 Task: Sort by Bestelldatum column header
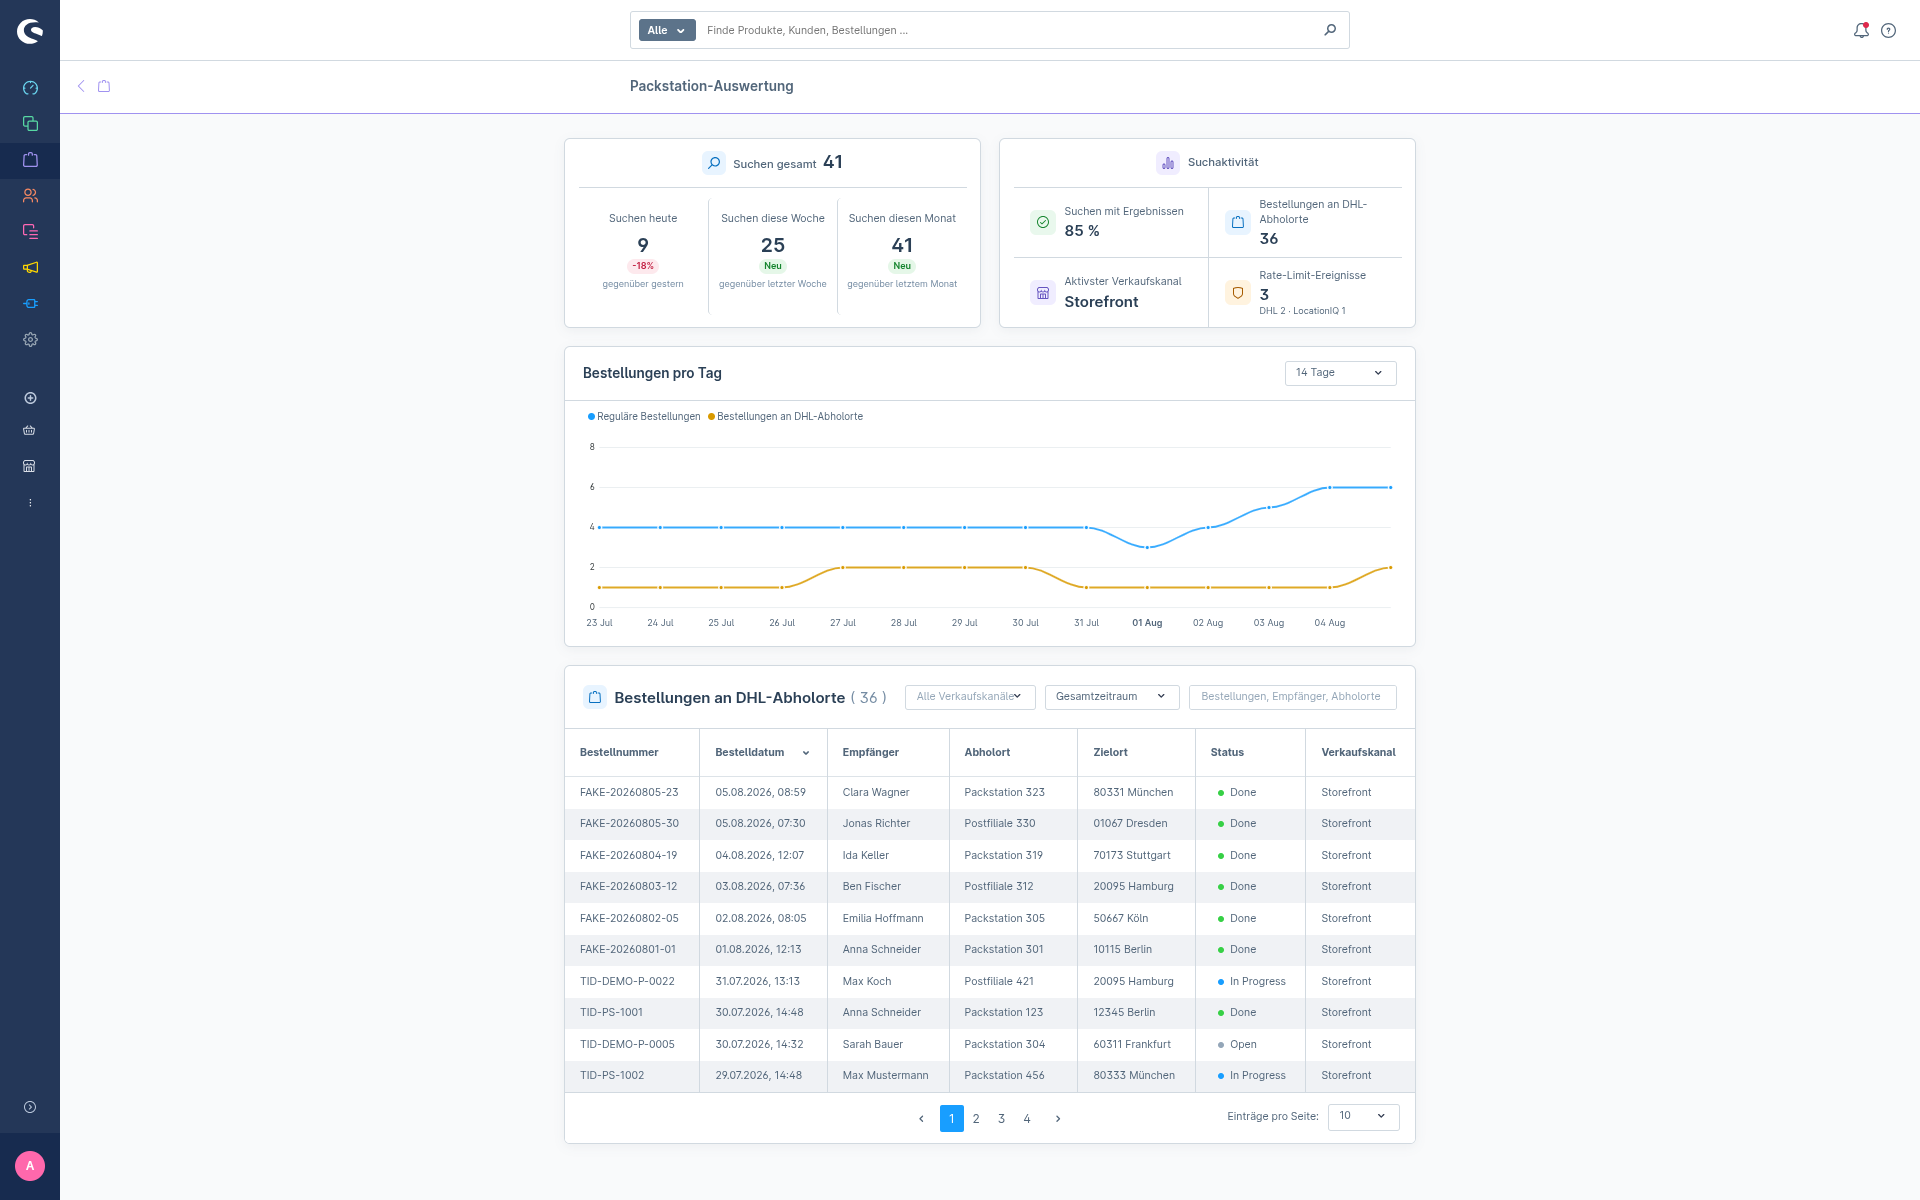(x=762, y=752)
